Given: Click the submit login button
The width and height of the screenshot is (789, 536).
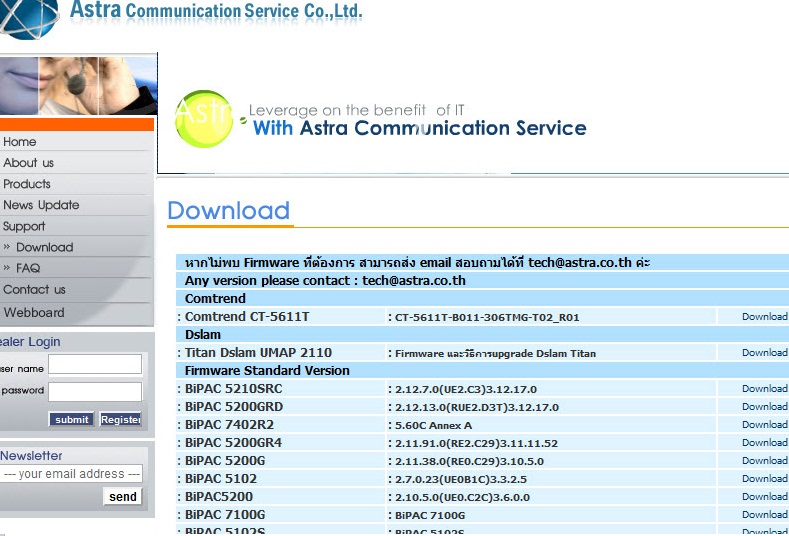Looking at the screenshot, I should 71,419.
